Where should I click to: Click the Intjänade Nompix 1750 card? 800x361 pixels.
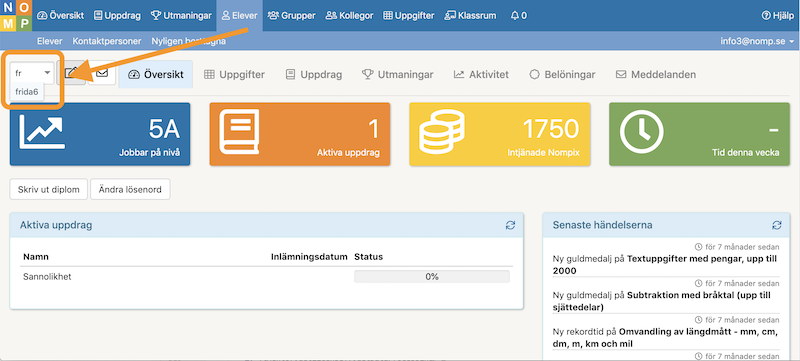[x=499, y=134]
